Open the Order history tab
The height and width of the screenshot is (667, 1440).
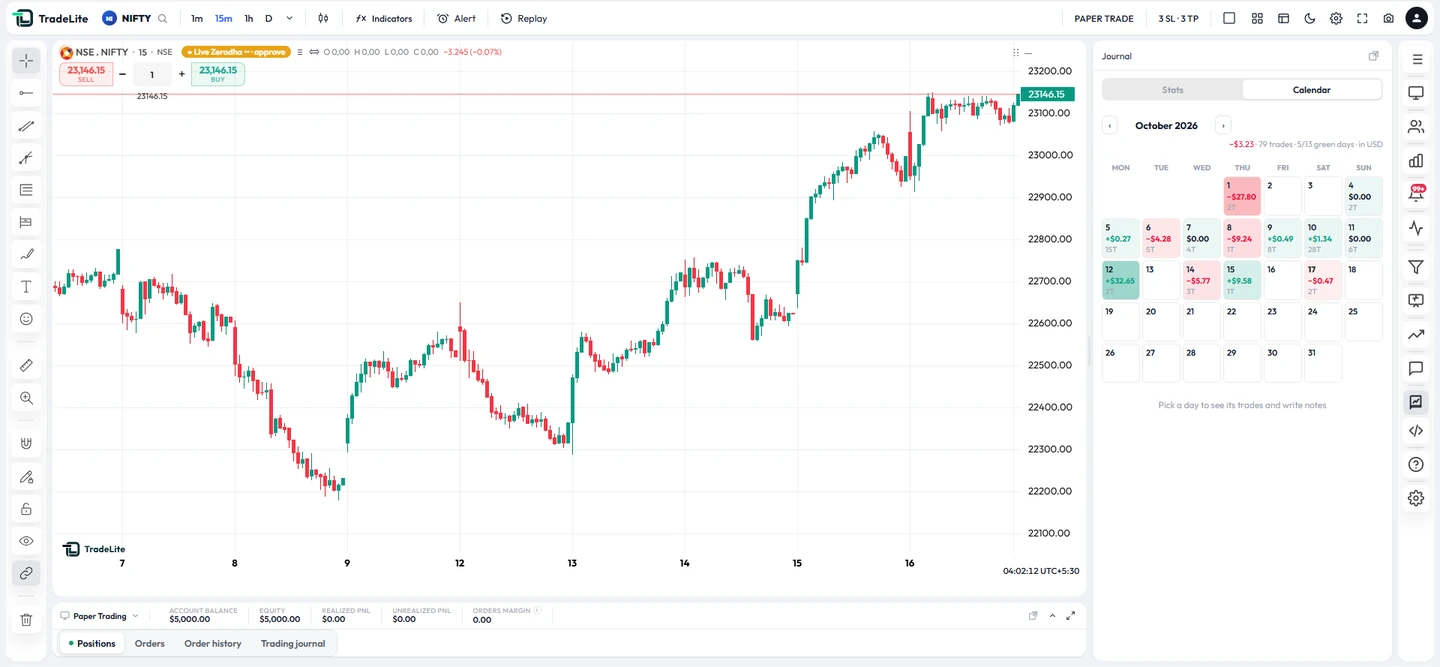[213, 644]
